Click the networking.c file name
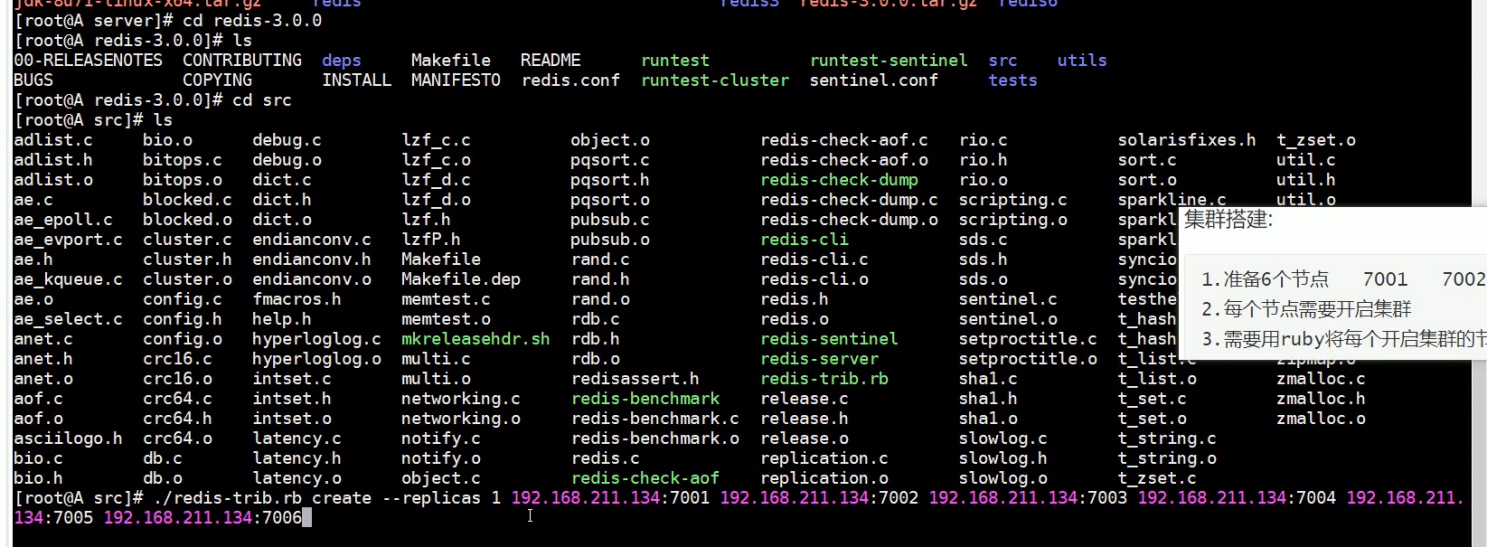This screenshot has height=547, width=1487. [x=461, y=399]
